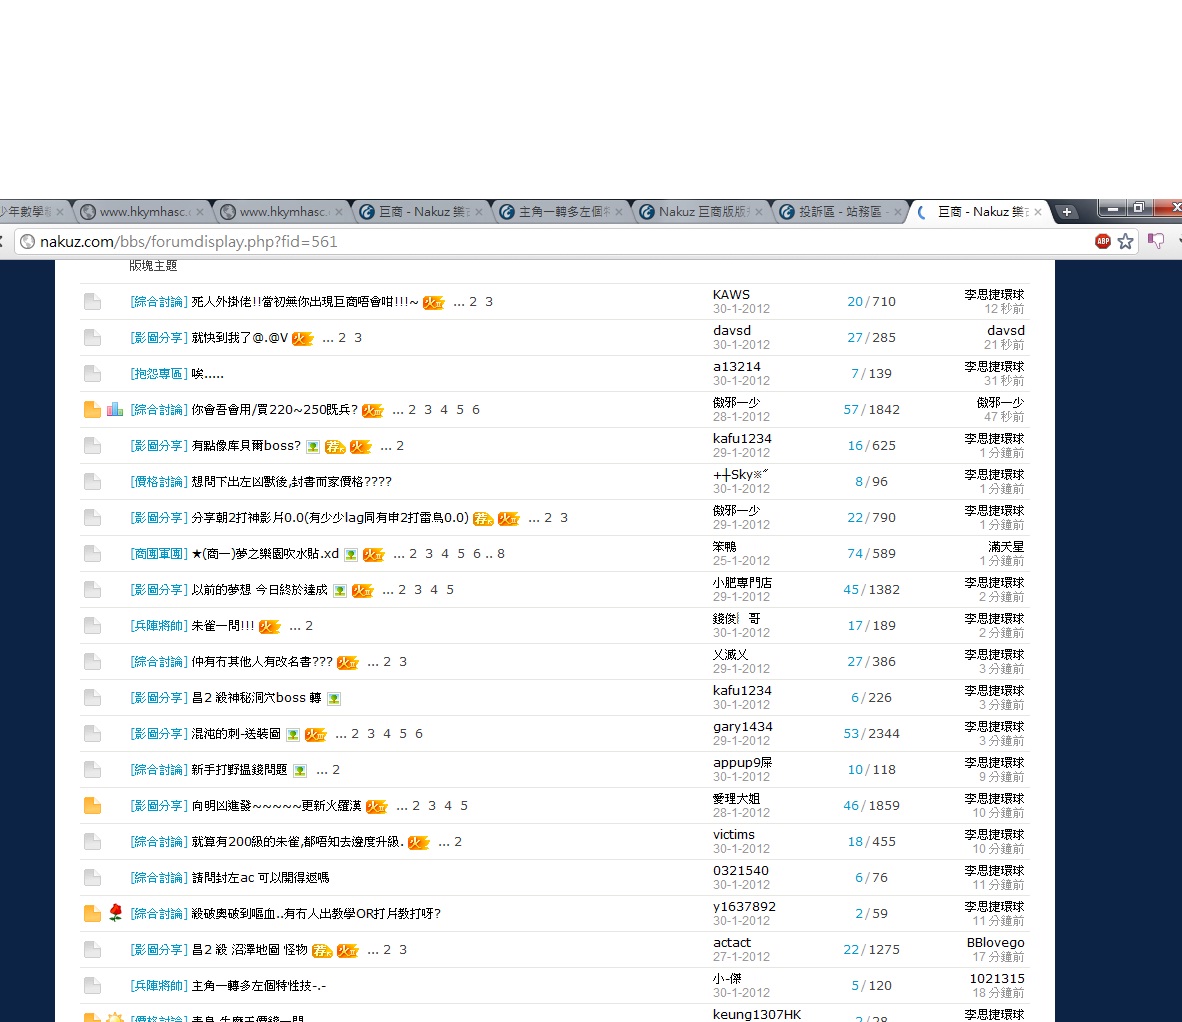
Task: Click the image attachment icon on 夢之樂園吹水貼 thread
Action: coord(351,555)
